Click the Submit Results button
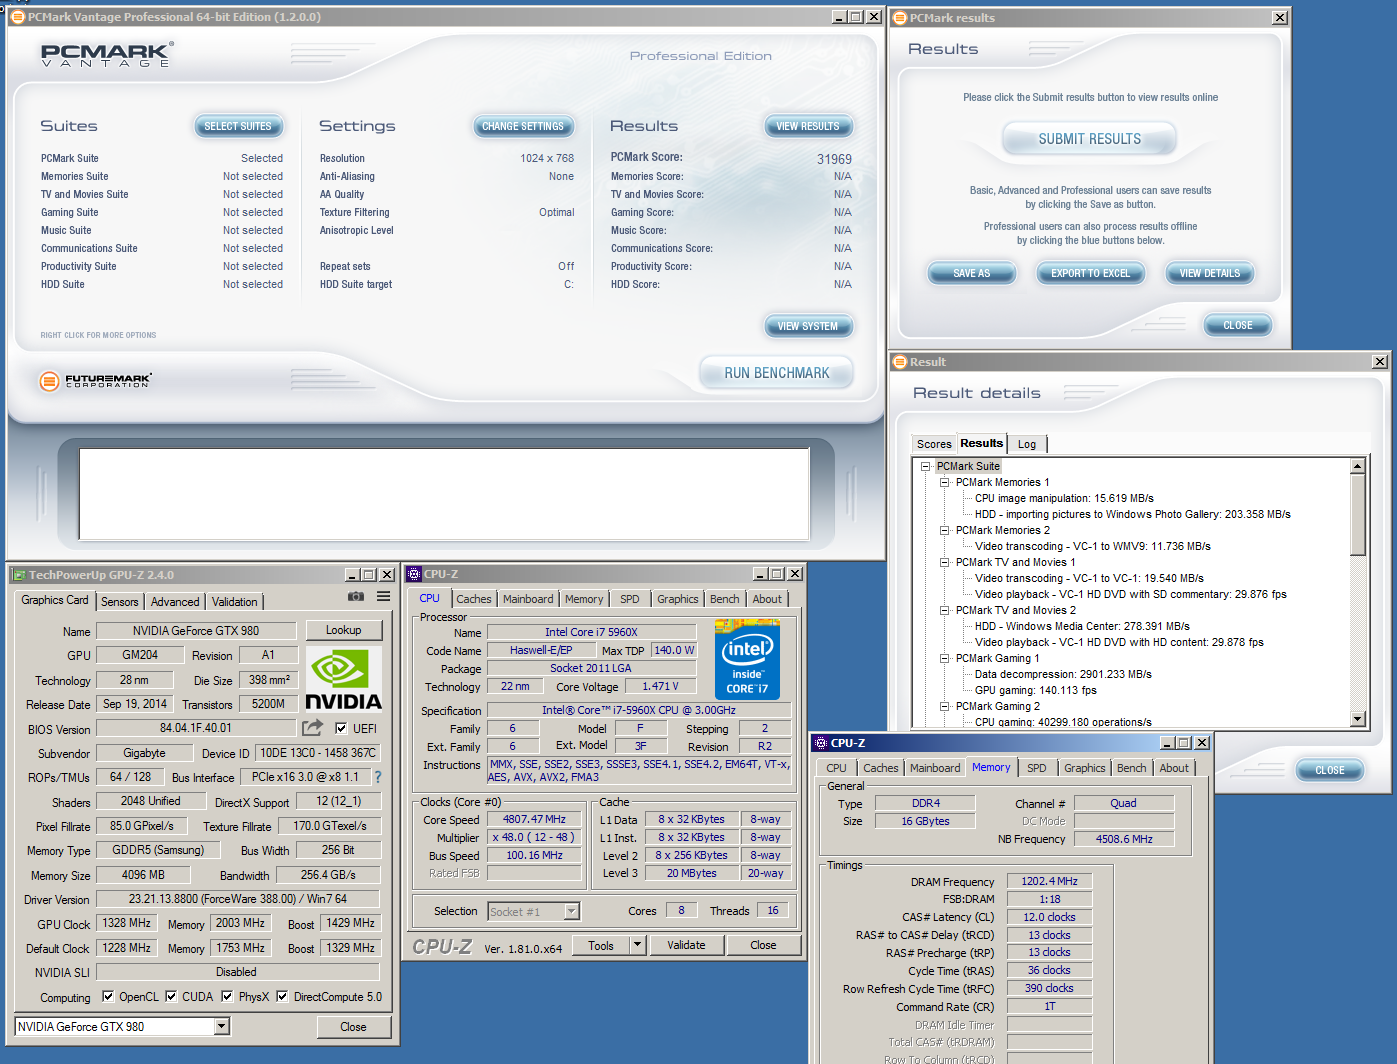This screenshot has width=1397, height=1064. coord(1089,139)
